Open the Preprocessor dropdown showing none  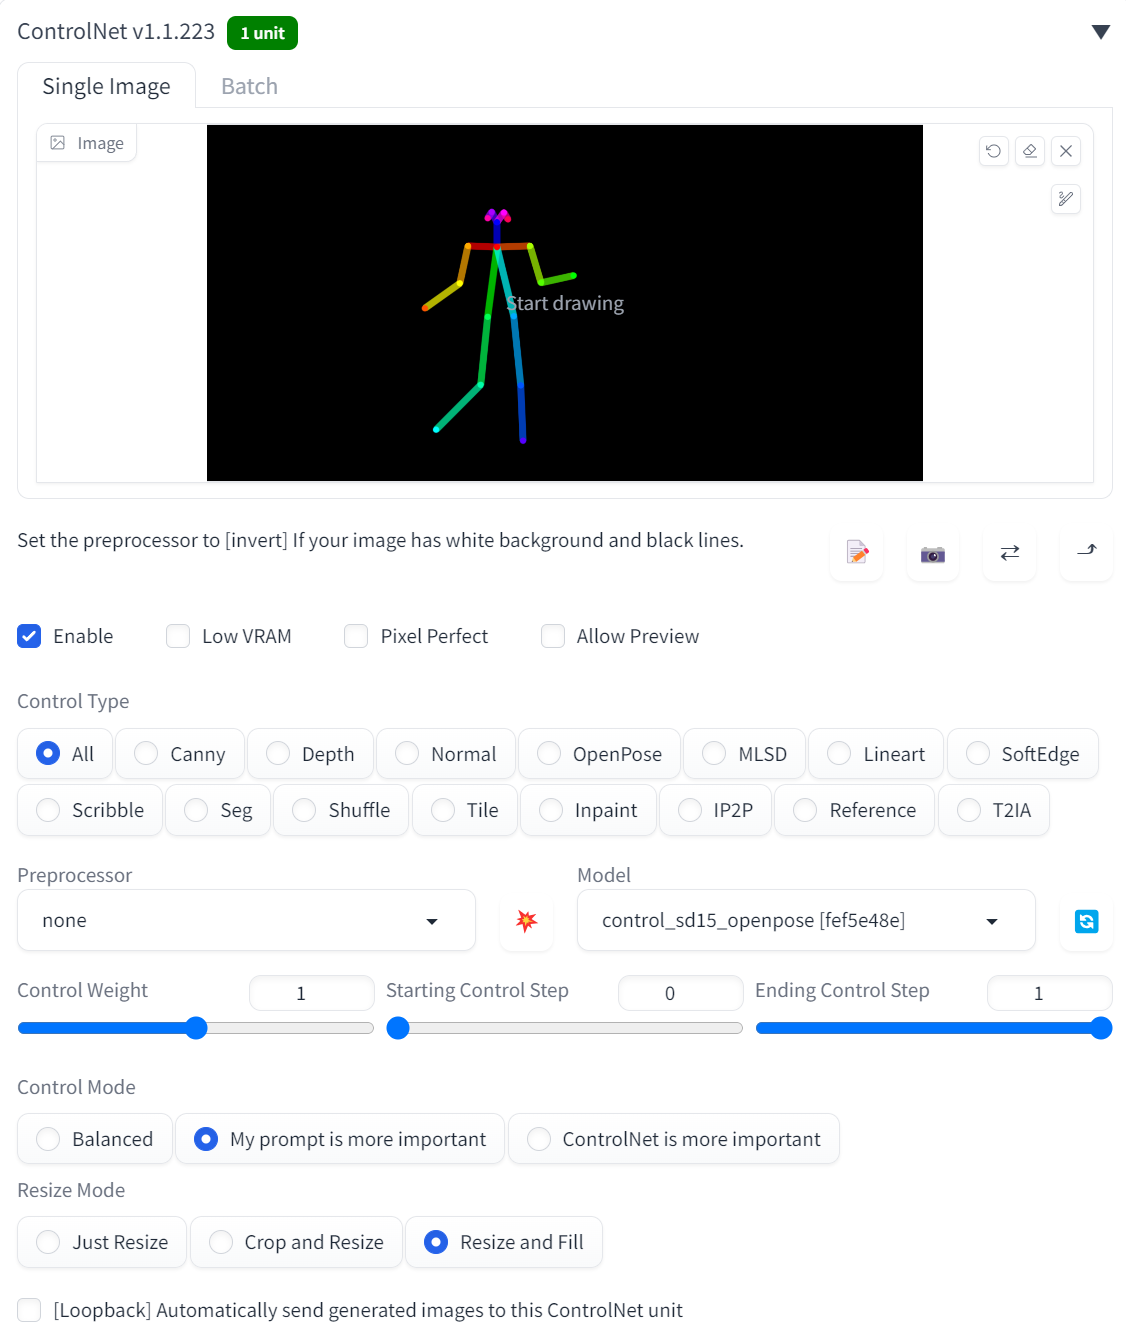(x=246, y=920)
